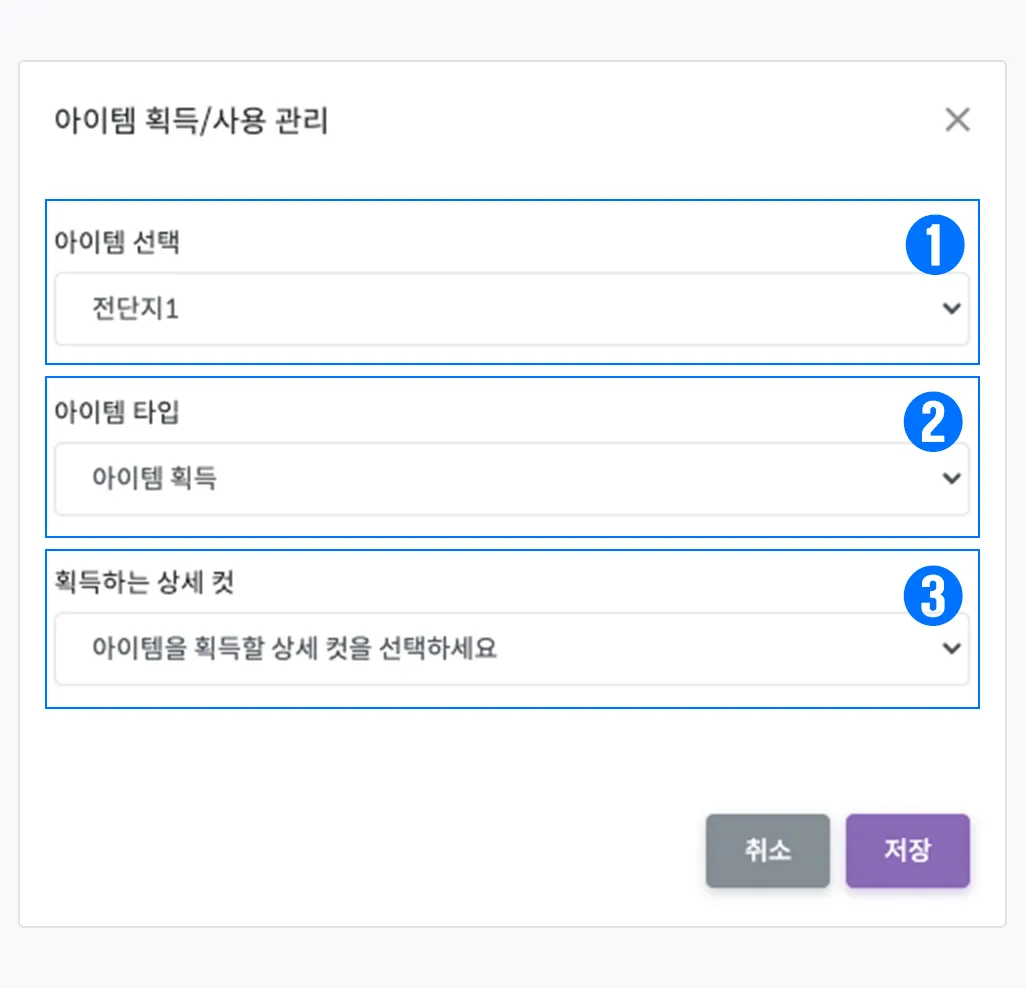
Task: Click the 아이템 타입 field label
Action: 116,413
